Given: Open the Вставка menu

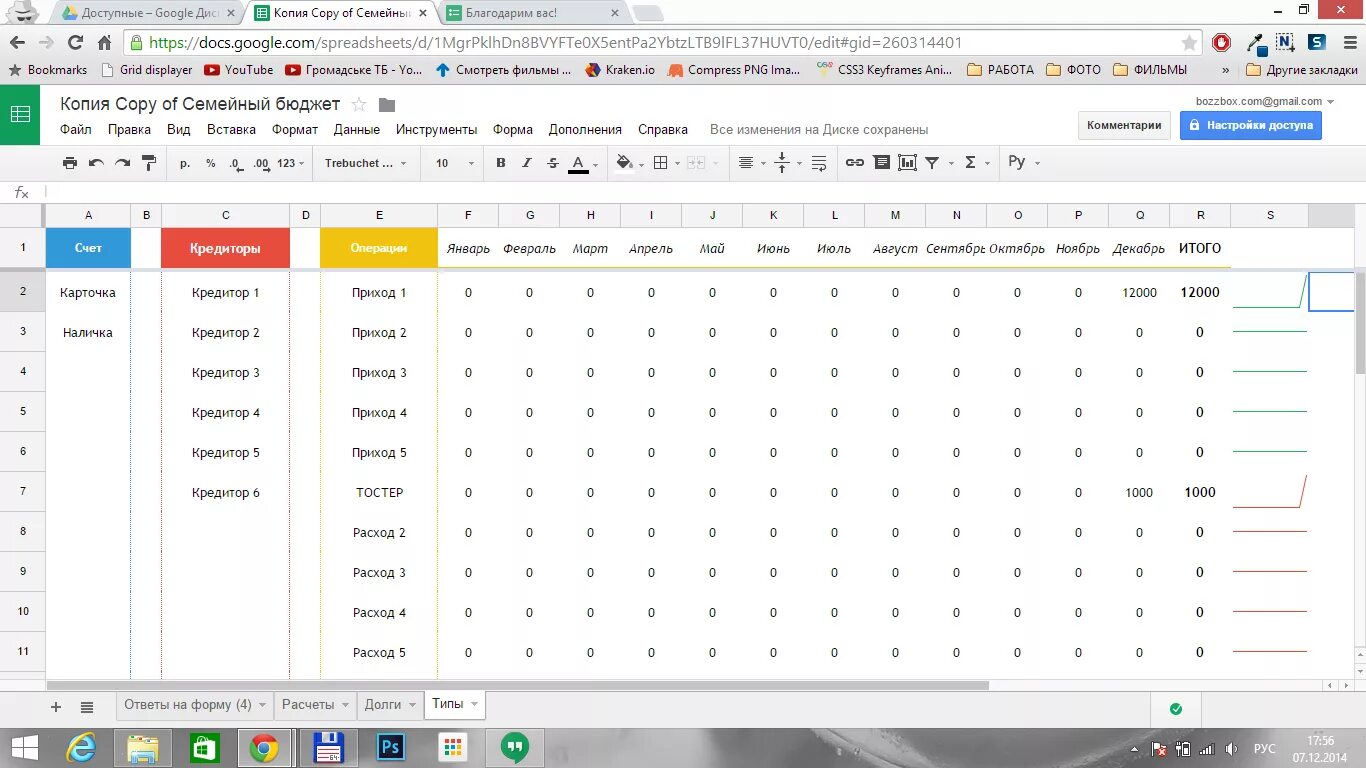Looking at the screenshot, I should [231, 130].
